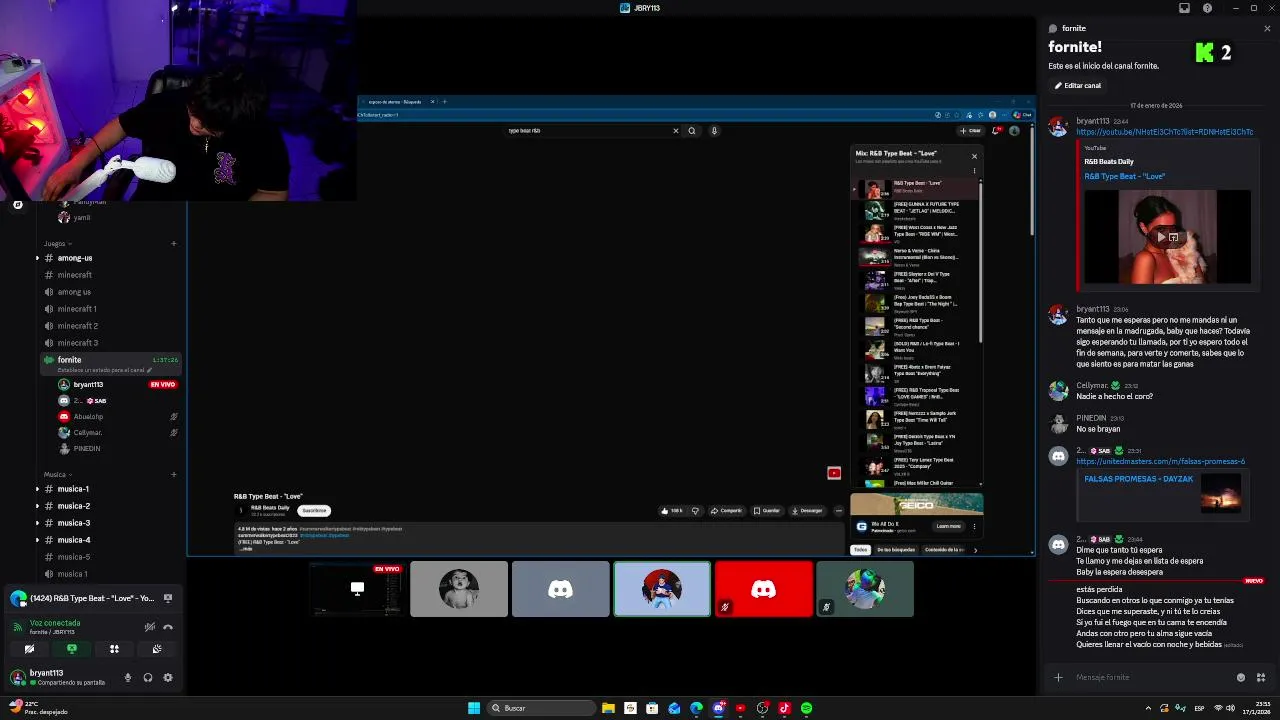Screen dimensions: 1280x720
Task: Click the voice search microphone in streamed YouTube
Action: tap(714, 130)
